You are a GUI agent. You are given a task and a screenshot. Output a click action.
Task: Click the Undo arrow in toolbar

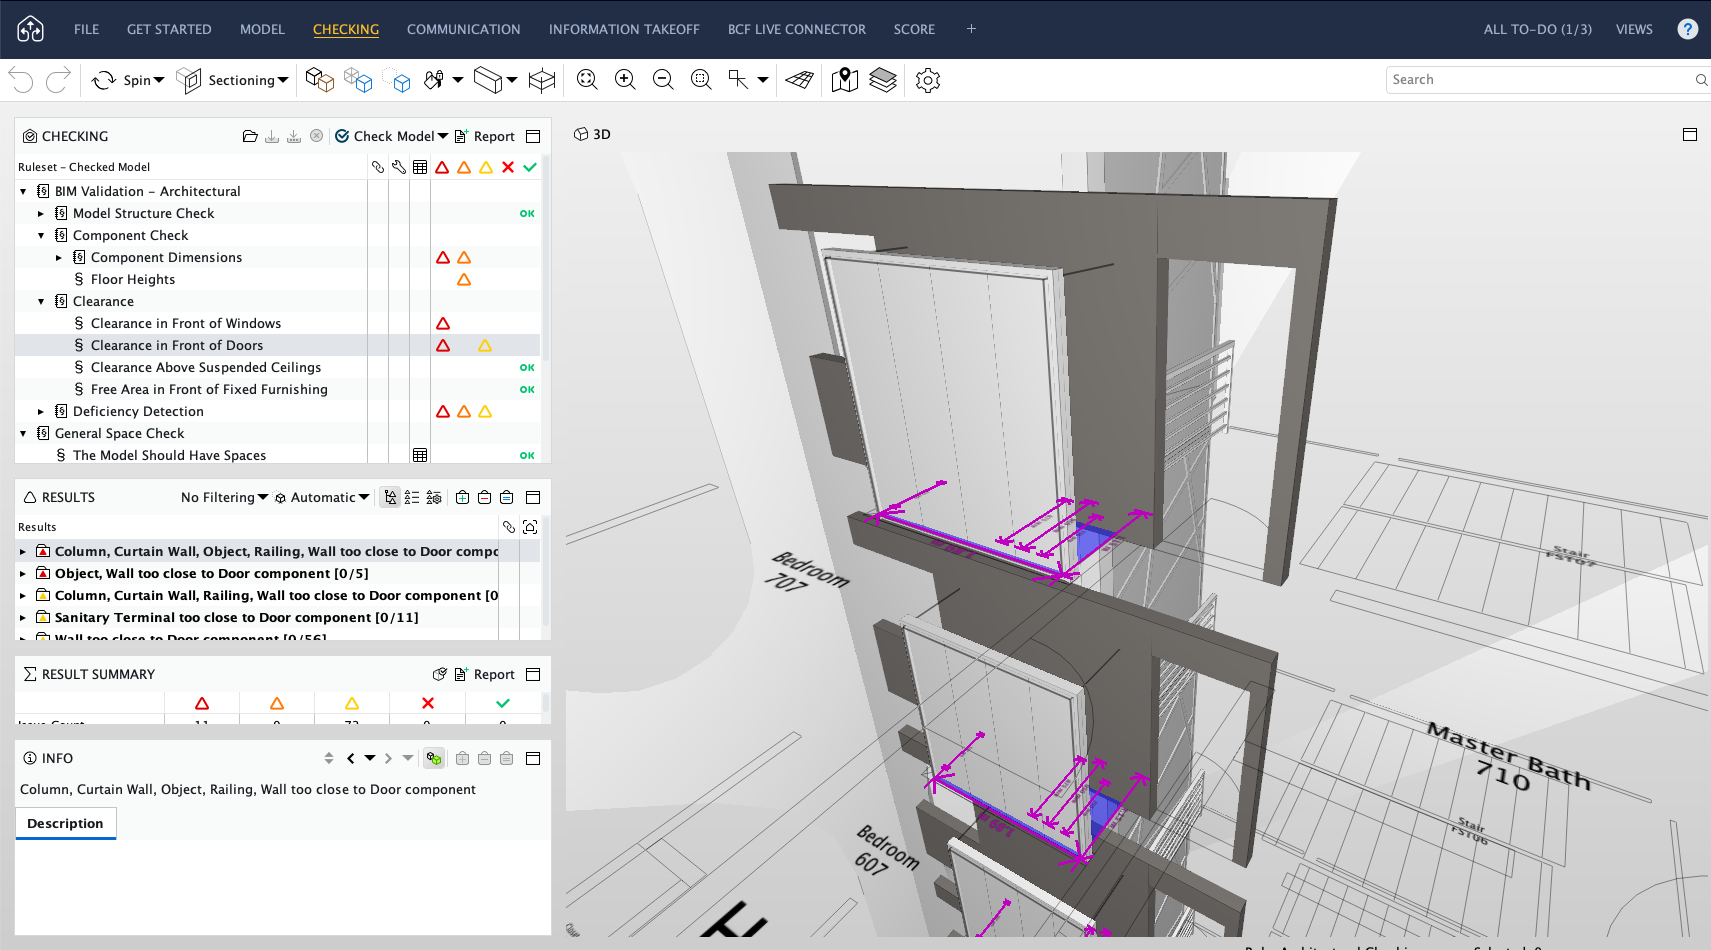(x=22, y=80)
